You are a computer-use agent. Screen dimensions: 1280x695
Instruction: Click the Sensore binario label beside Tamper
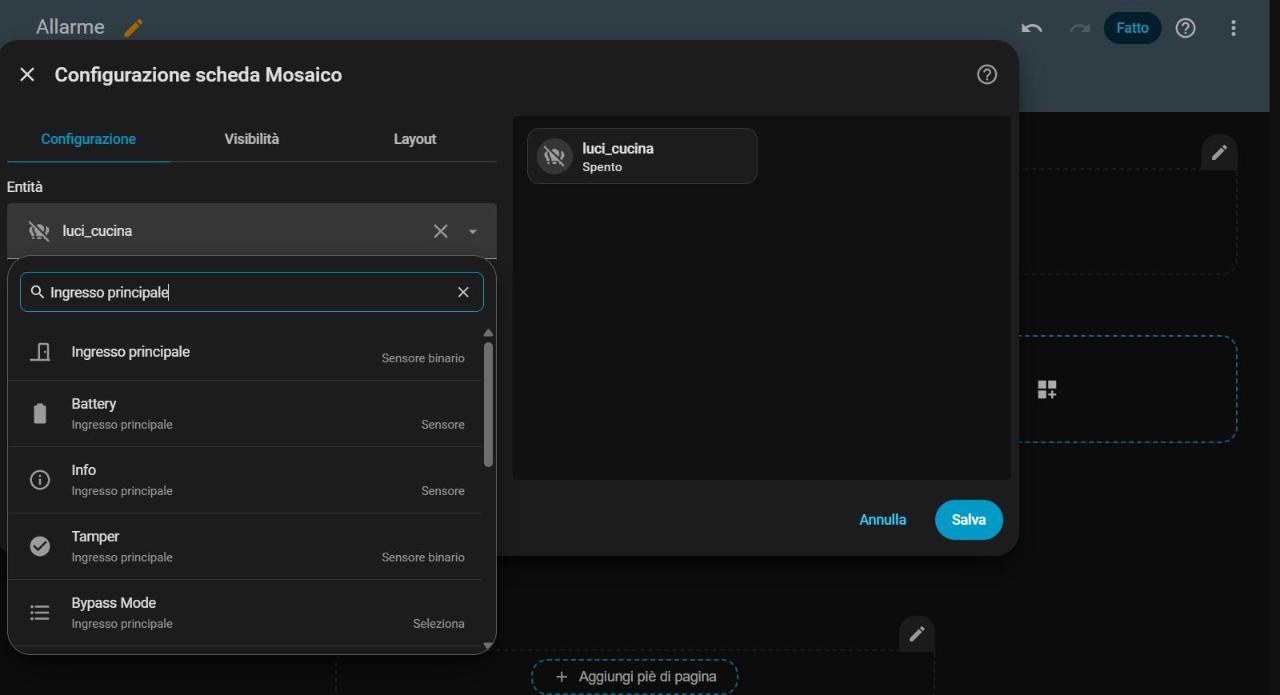coord(423,557)
